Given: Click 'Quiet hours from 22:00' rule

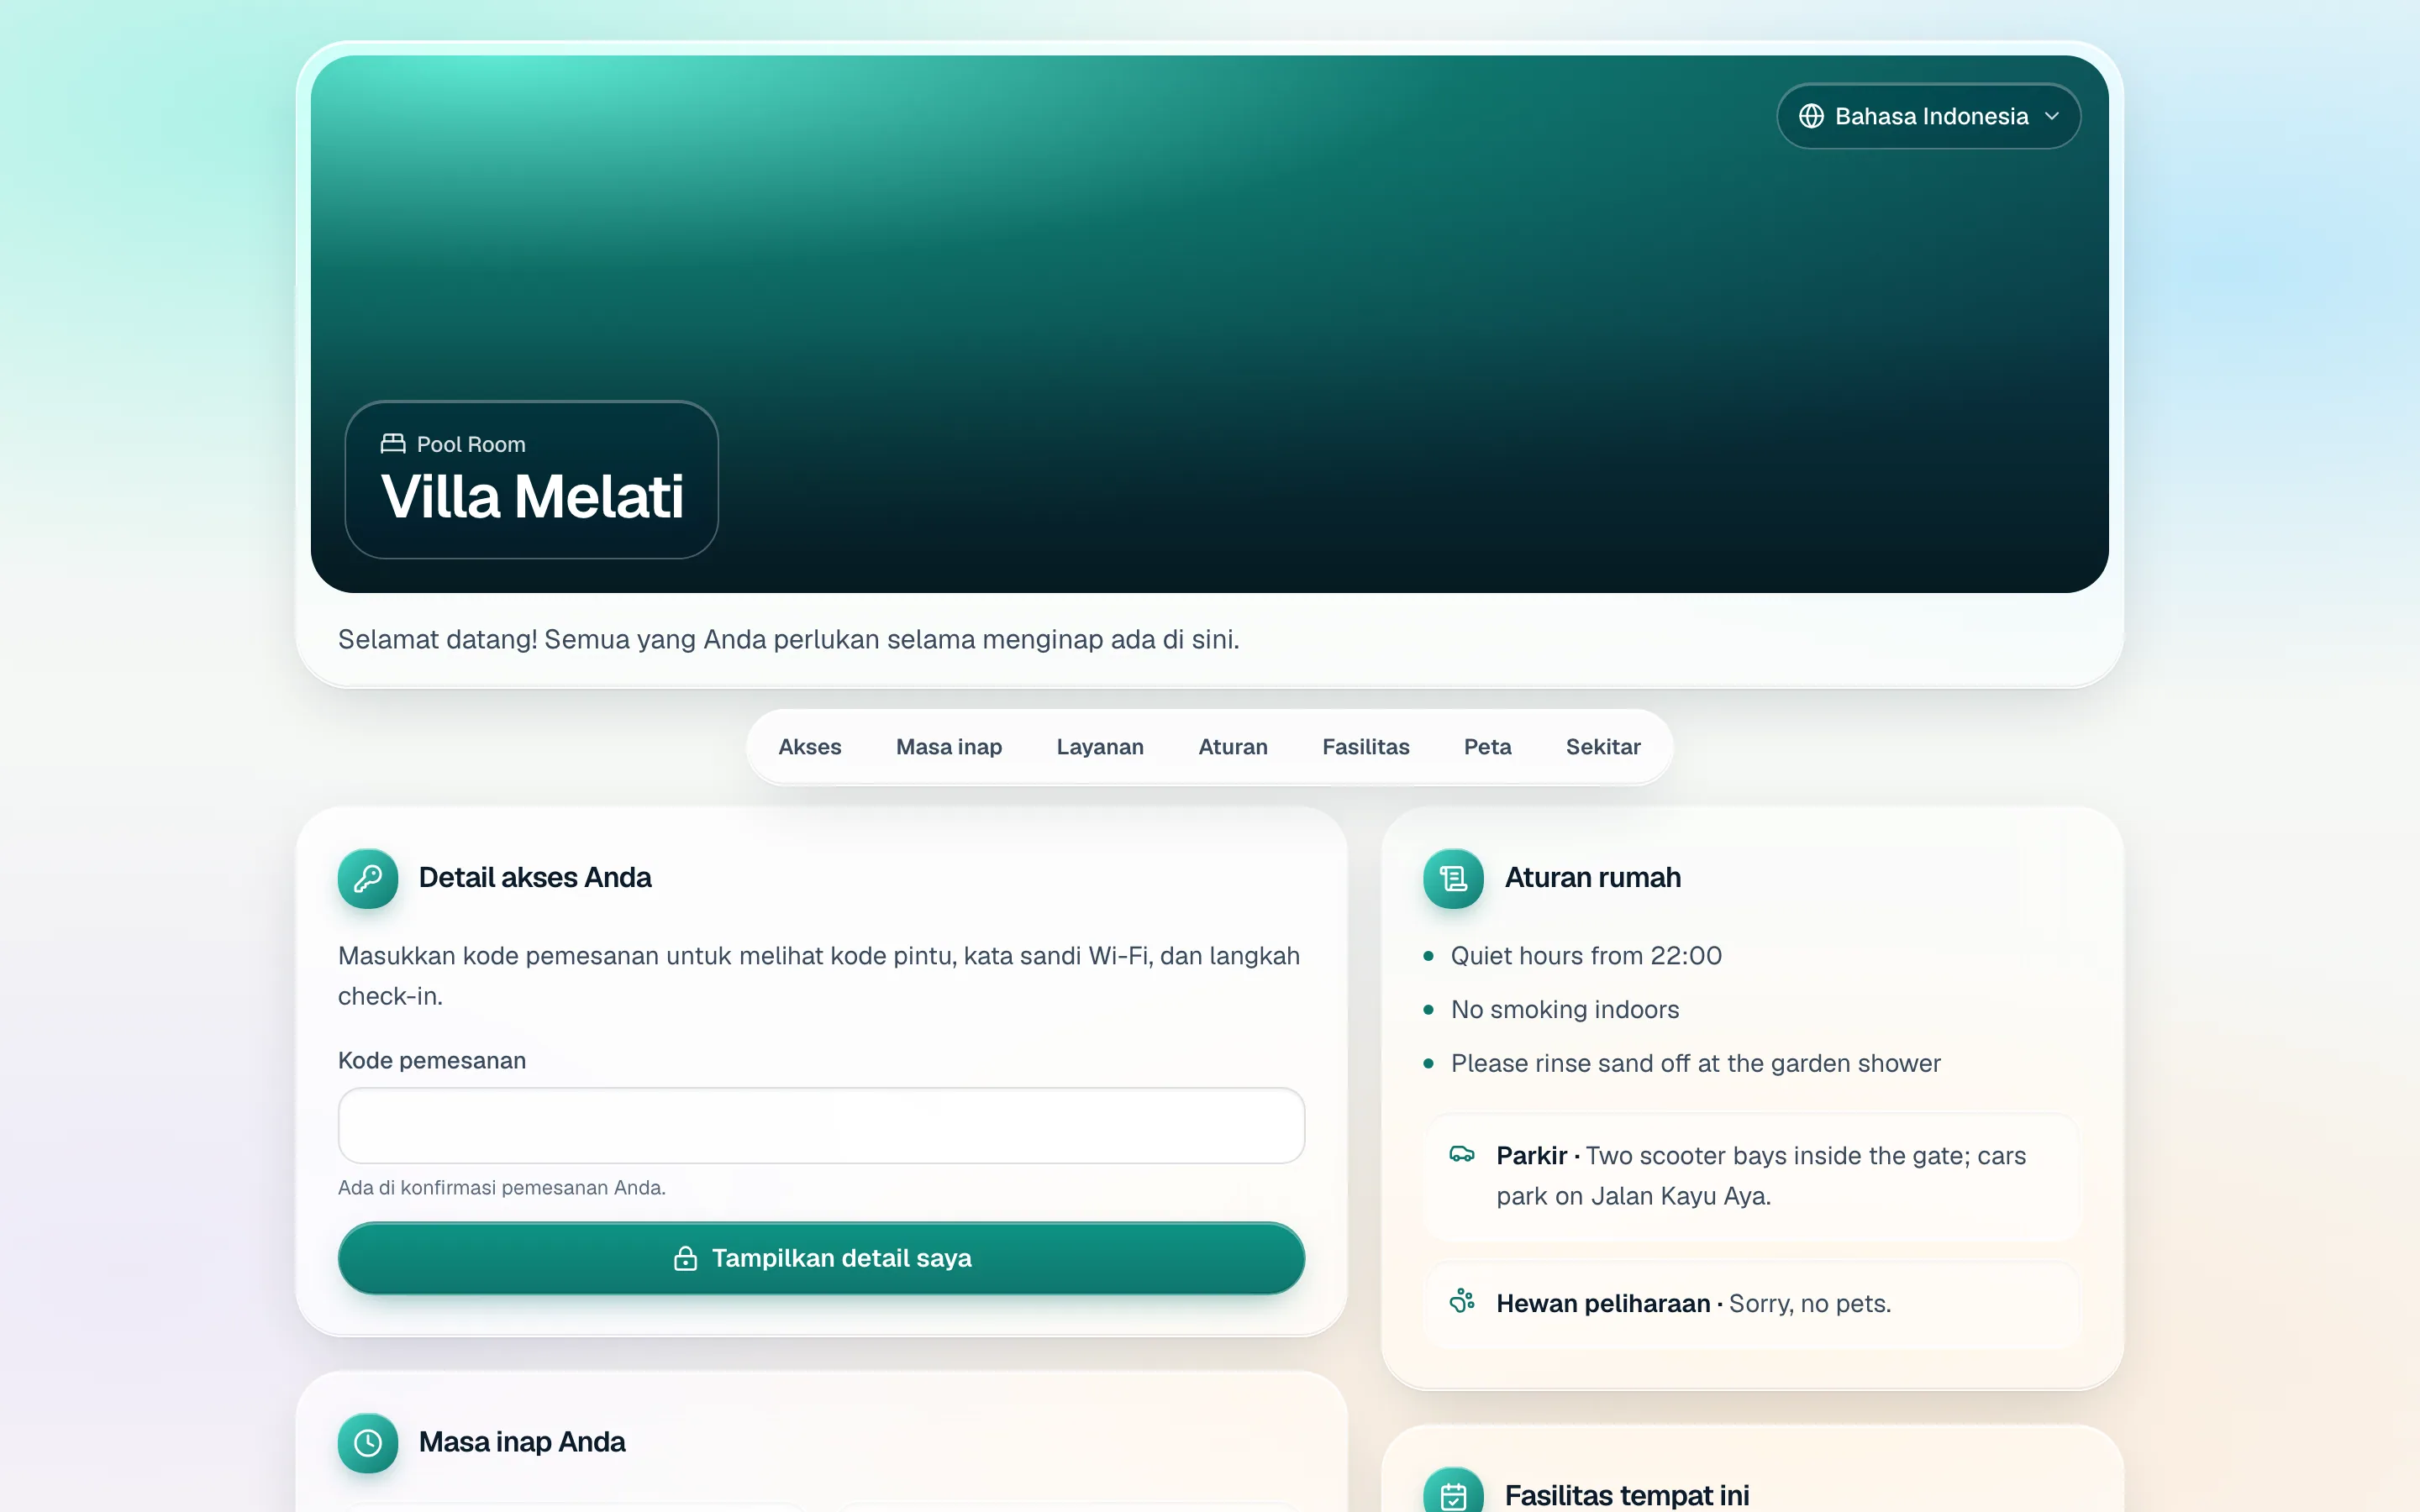Looking at the screenshot, I should pyautogui.click(x=1586, y=956).
